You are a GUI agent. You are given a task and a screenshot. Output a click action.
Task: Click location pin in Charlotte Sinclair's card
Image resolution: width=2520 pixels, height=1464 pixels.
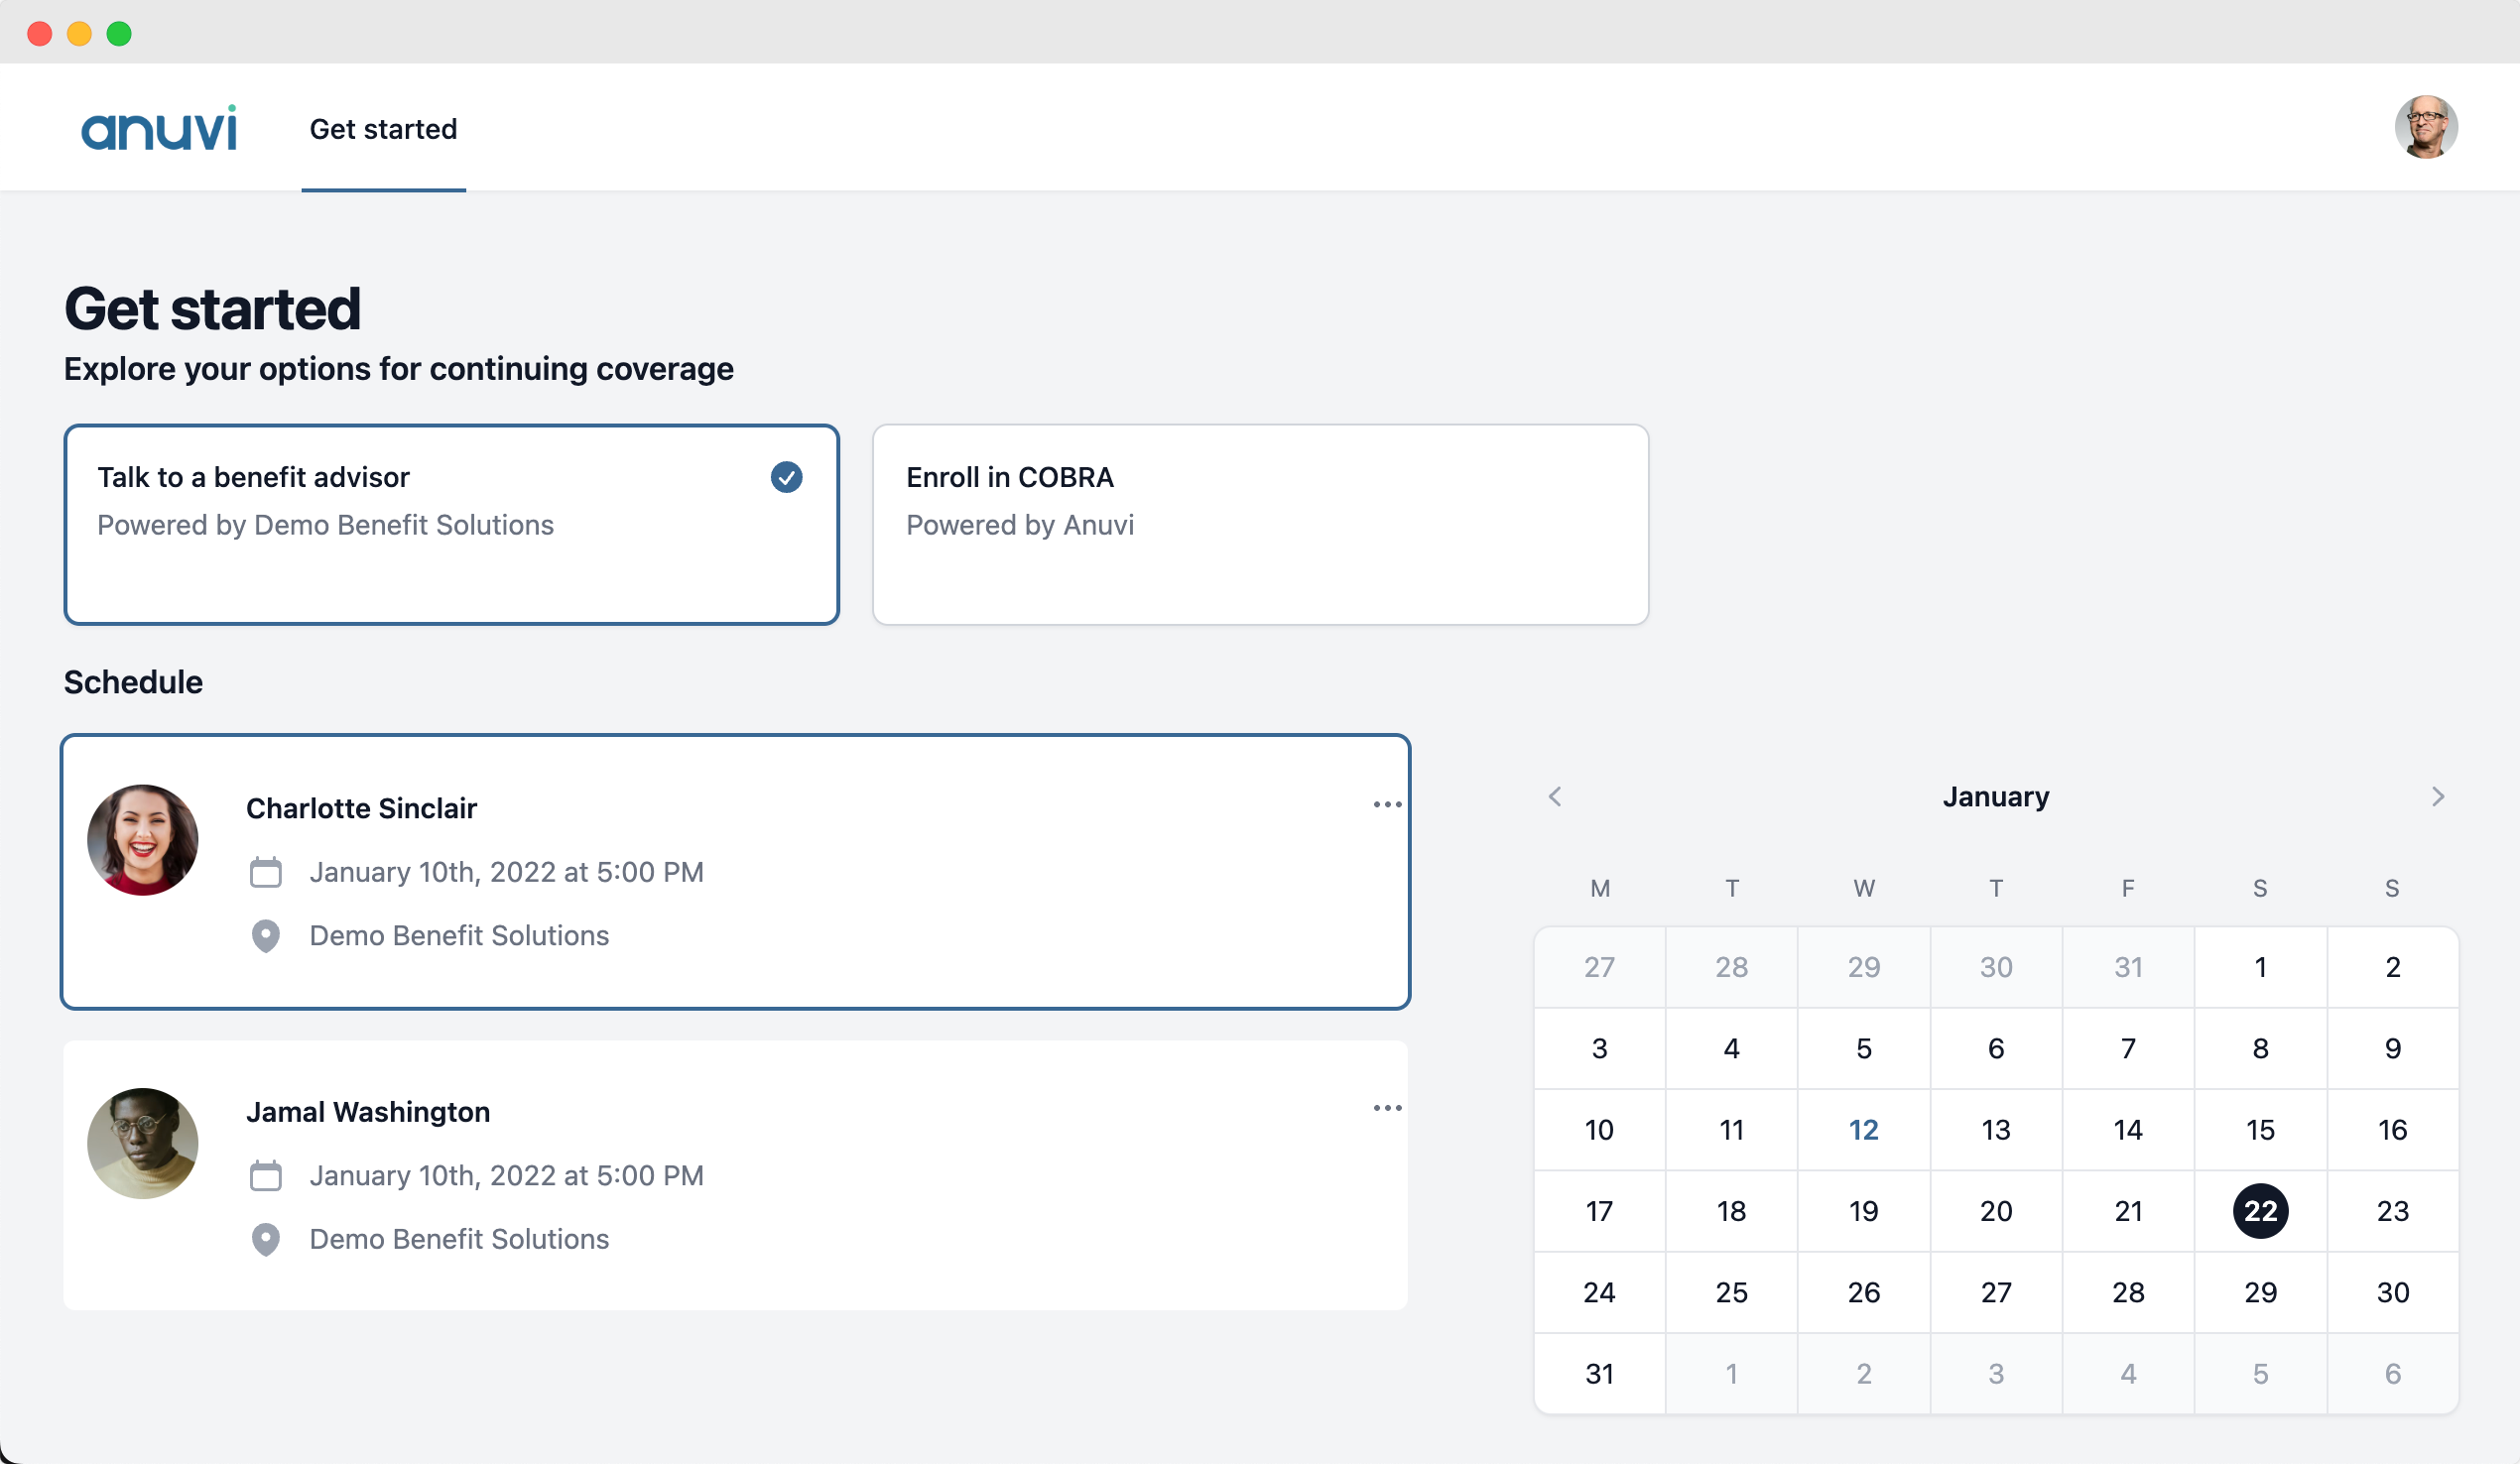tap(265, 936)
